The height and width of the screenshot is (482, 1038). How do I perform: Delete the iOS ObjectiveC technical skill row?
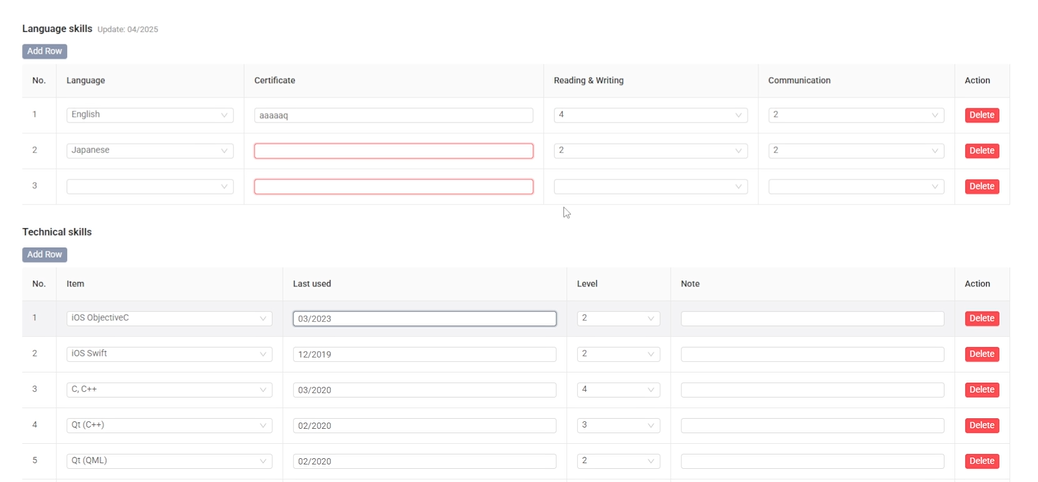[x=981, y=319]
